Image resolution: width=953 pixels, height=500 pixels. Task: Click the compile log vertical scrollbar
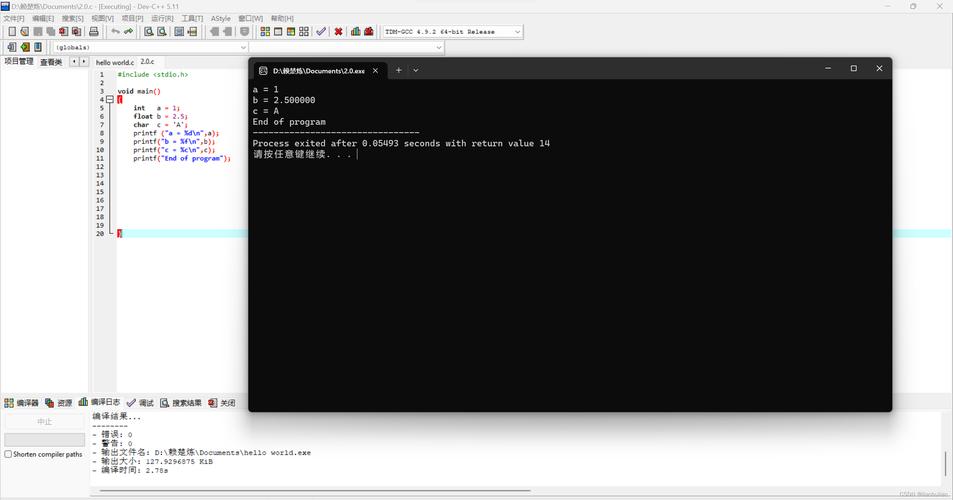[945, 463]
